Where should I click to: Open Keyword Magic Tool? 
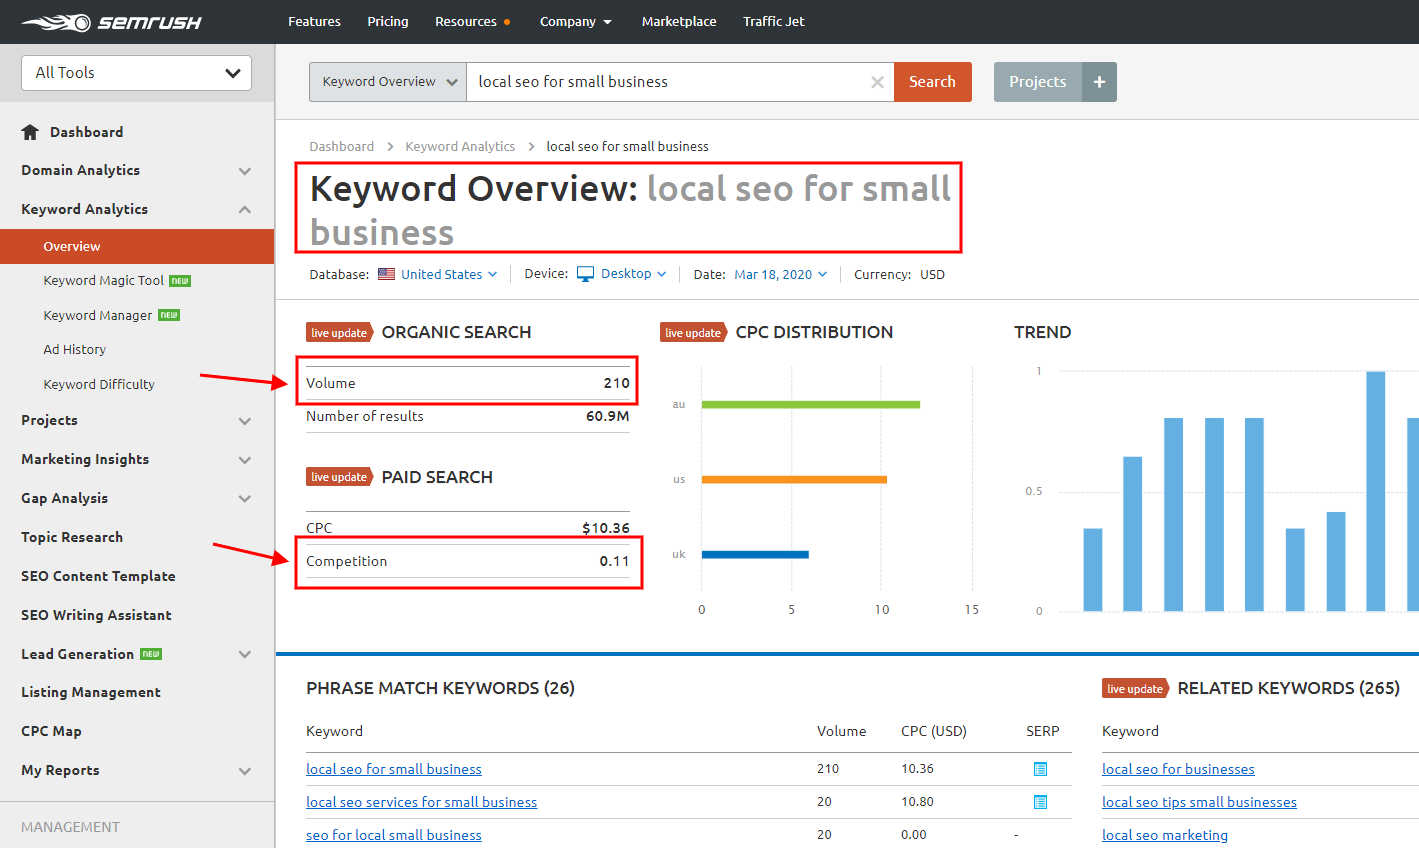104,281
